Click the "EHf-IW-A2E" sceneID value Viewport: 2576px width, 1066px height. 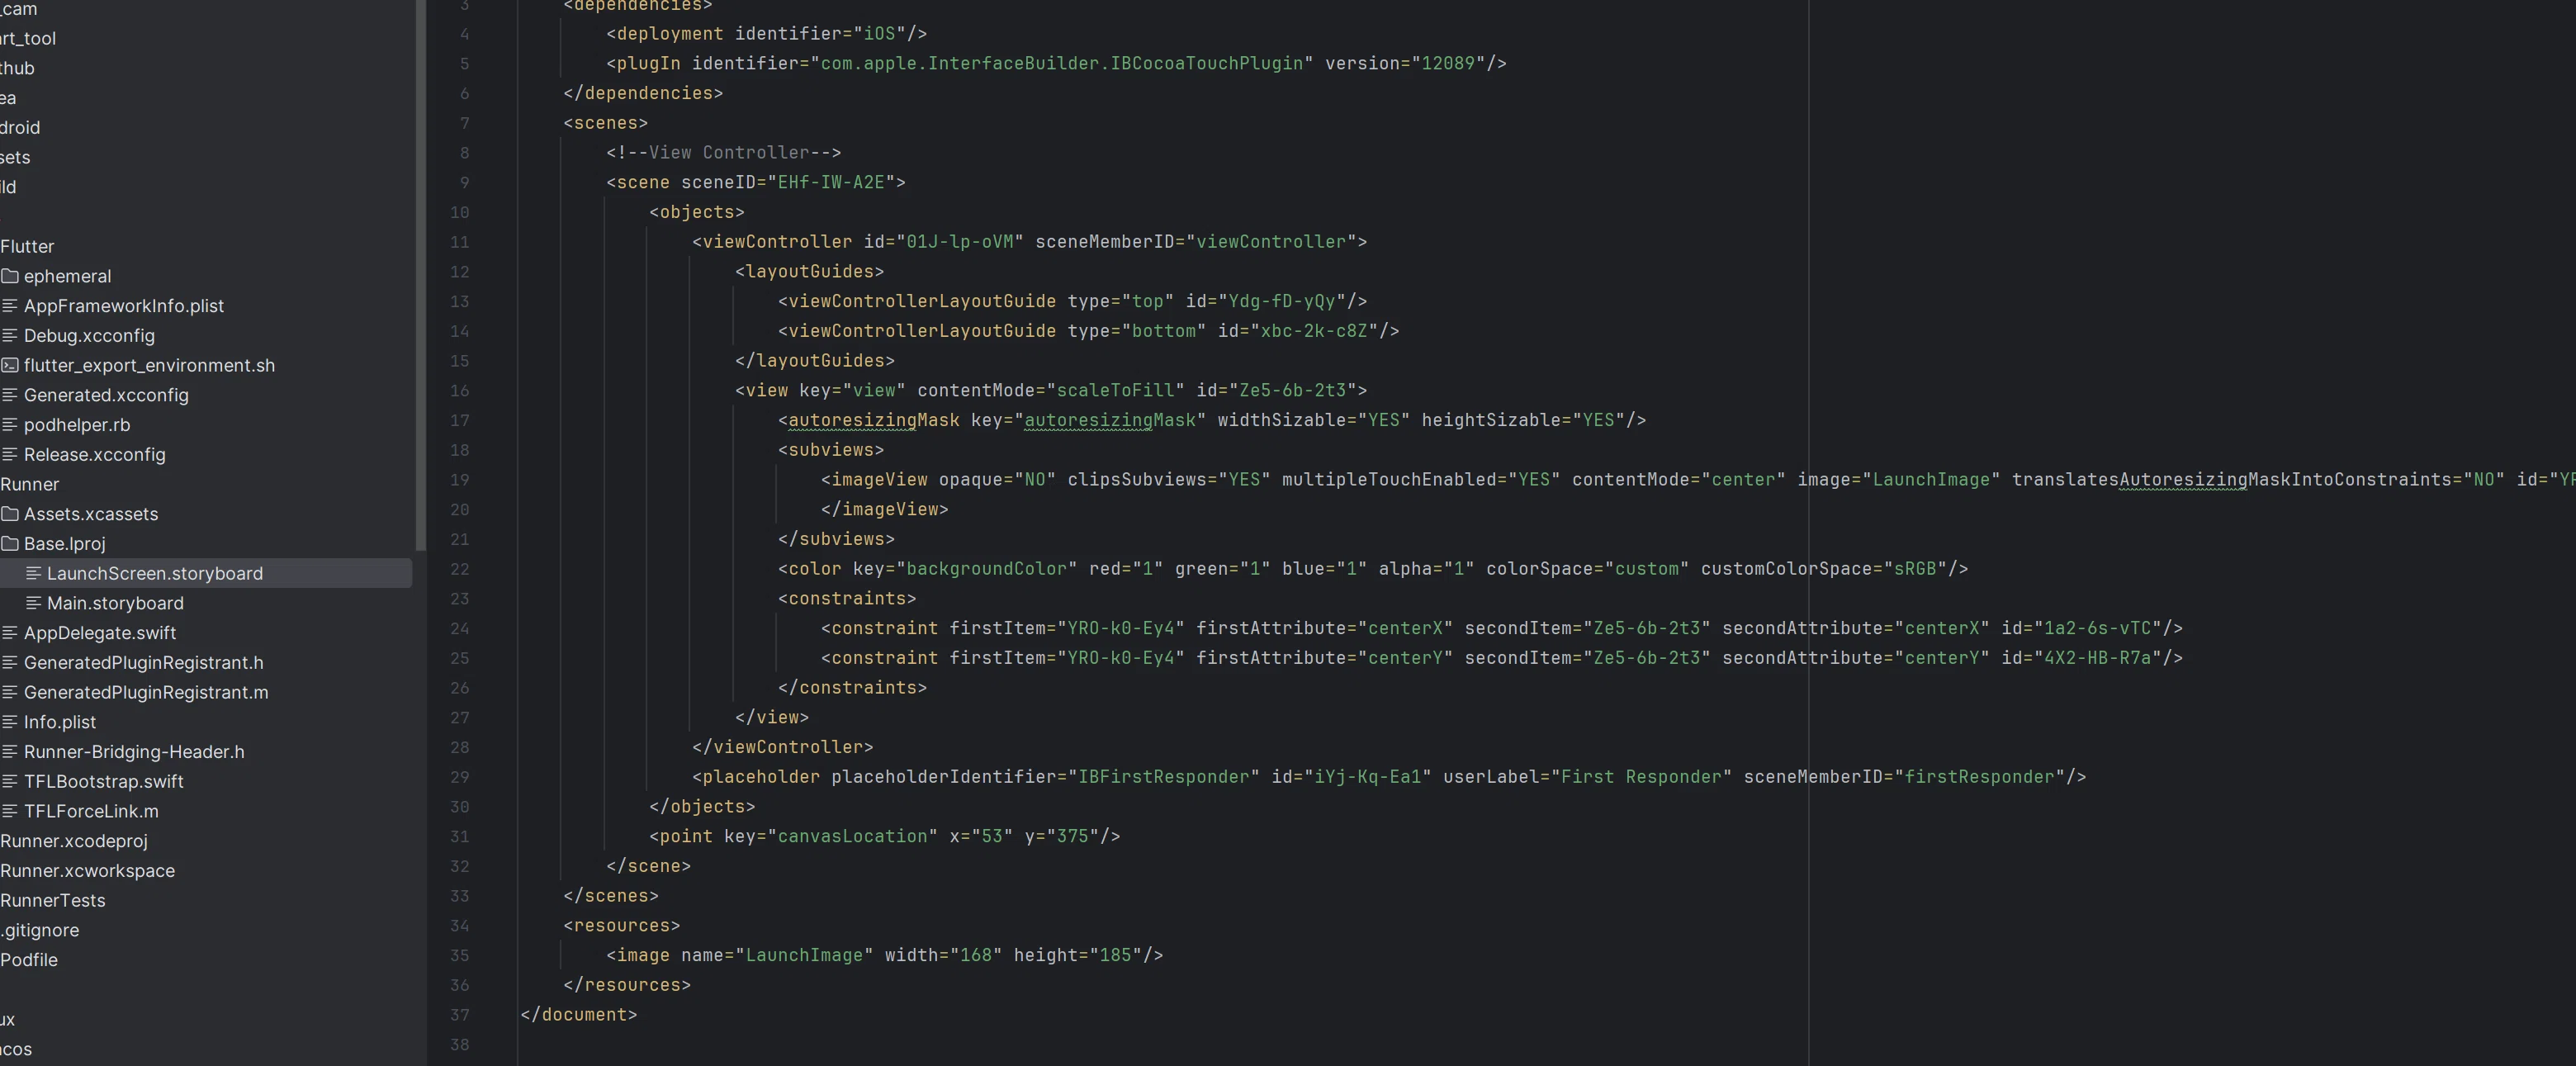(x=831, y=182)
